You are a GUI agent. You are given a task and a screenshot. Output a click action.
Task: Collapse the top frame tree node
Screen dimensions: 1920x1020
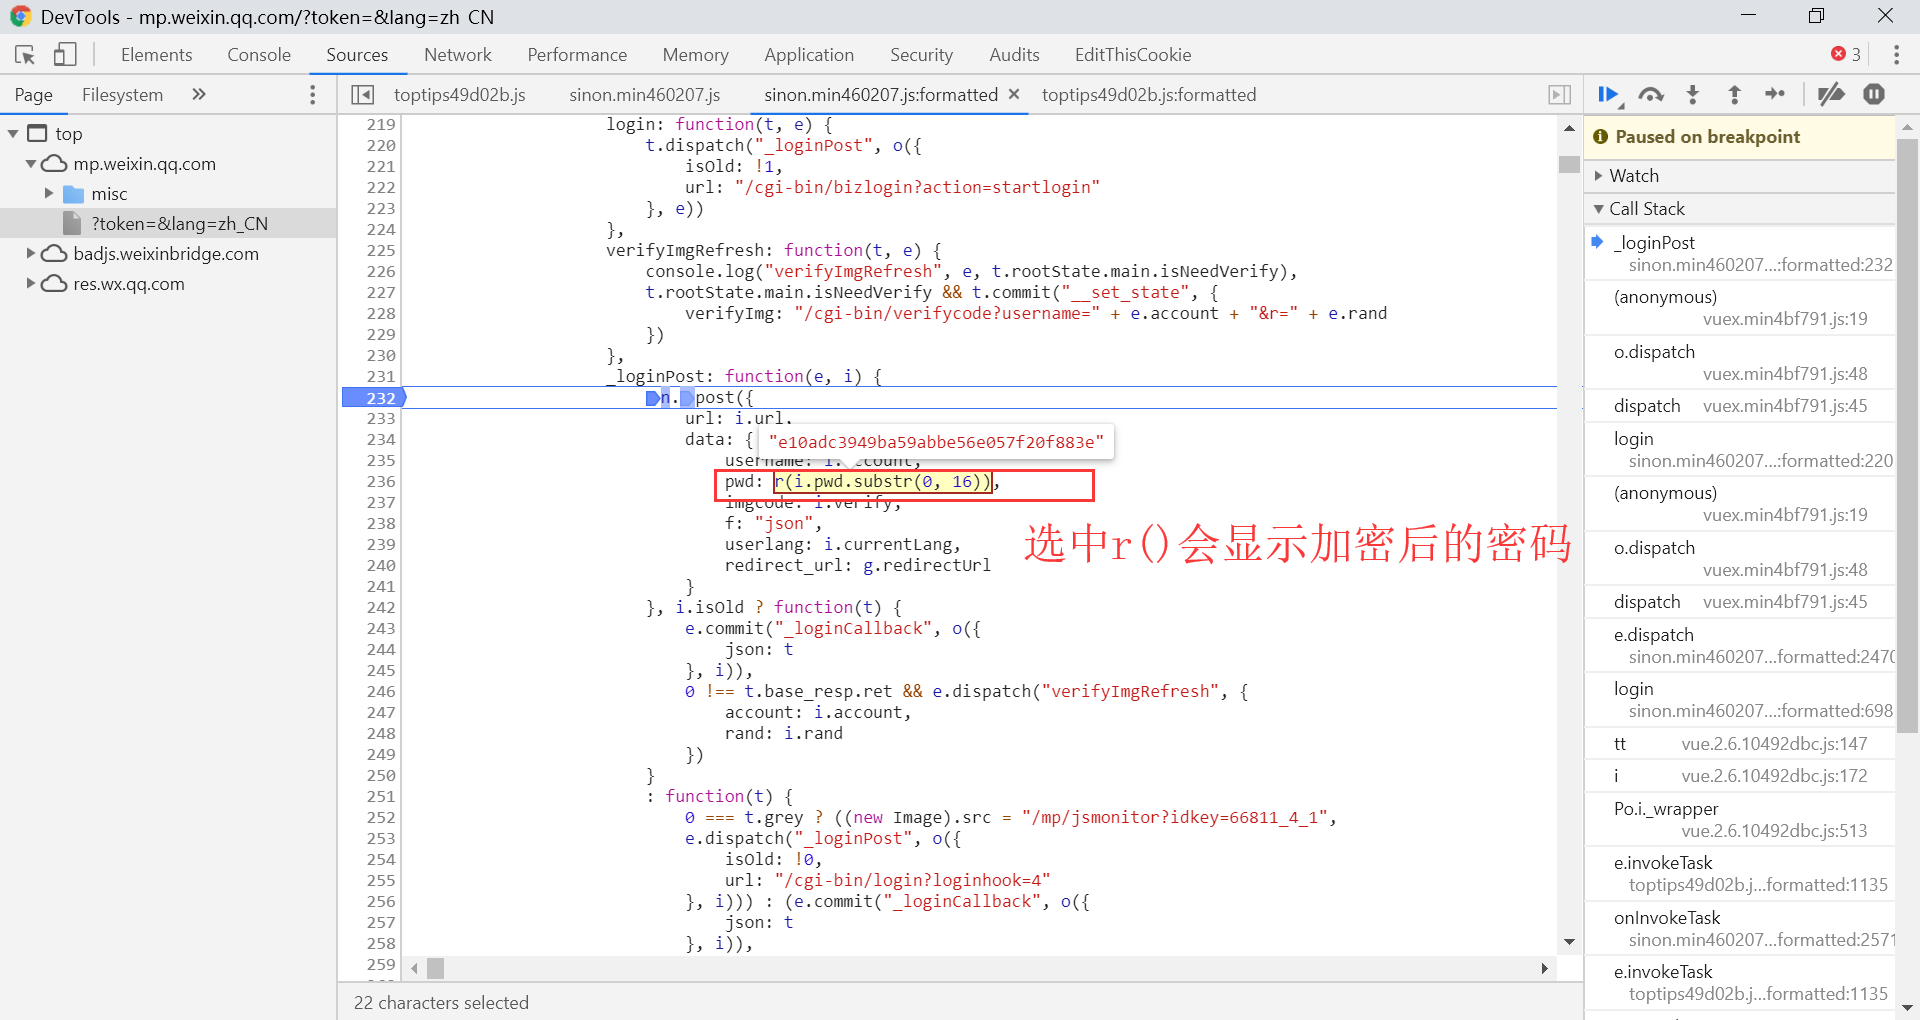13,134
